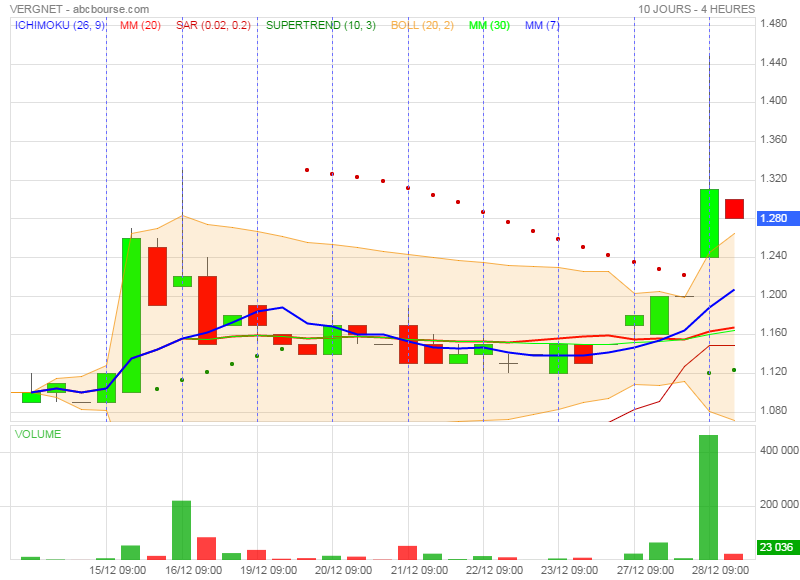Viewport: 800px width, 580px height.
Task: Click the 1.320 price axis label
Action: [773, 178]
